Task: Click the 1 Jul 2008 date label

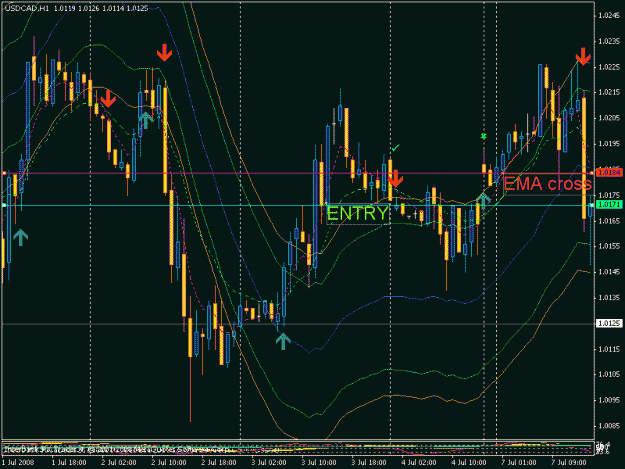Action: click(x=18, y=463)
